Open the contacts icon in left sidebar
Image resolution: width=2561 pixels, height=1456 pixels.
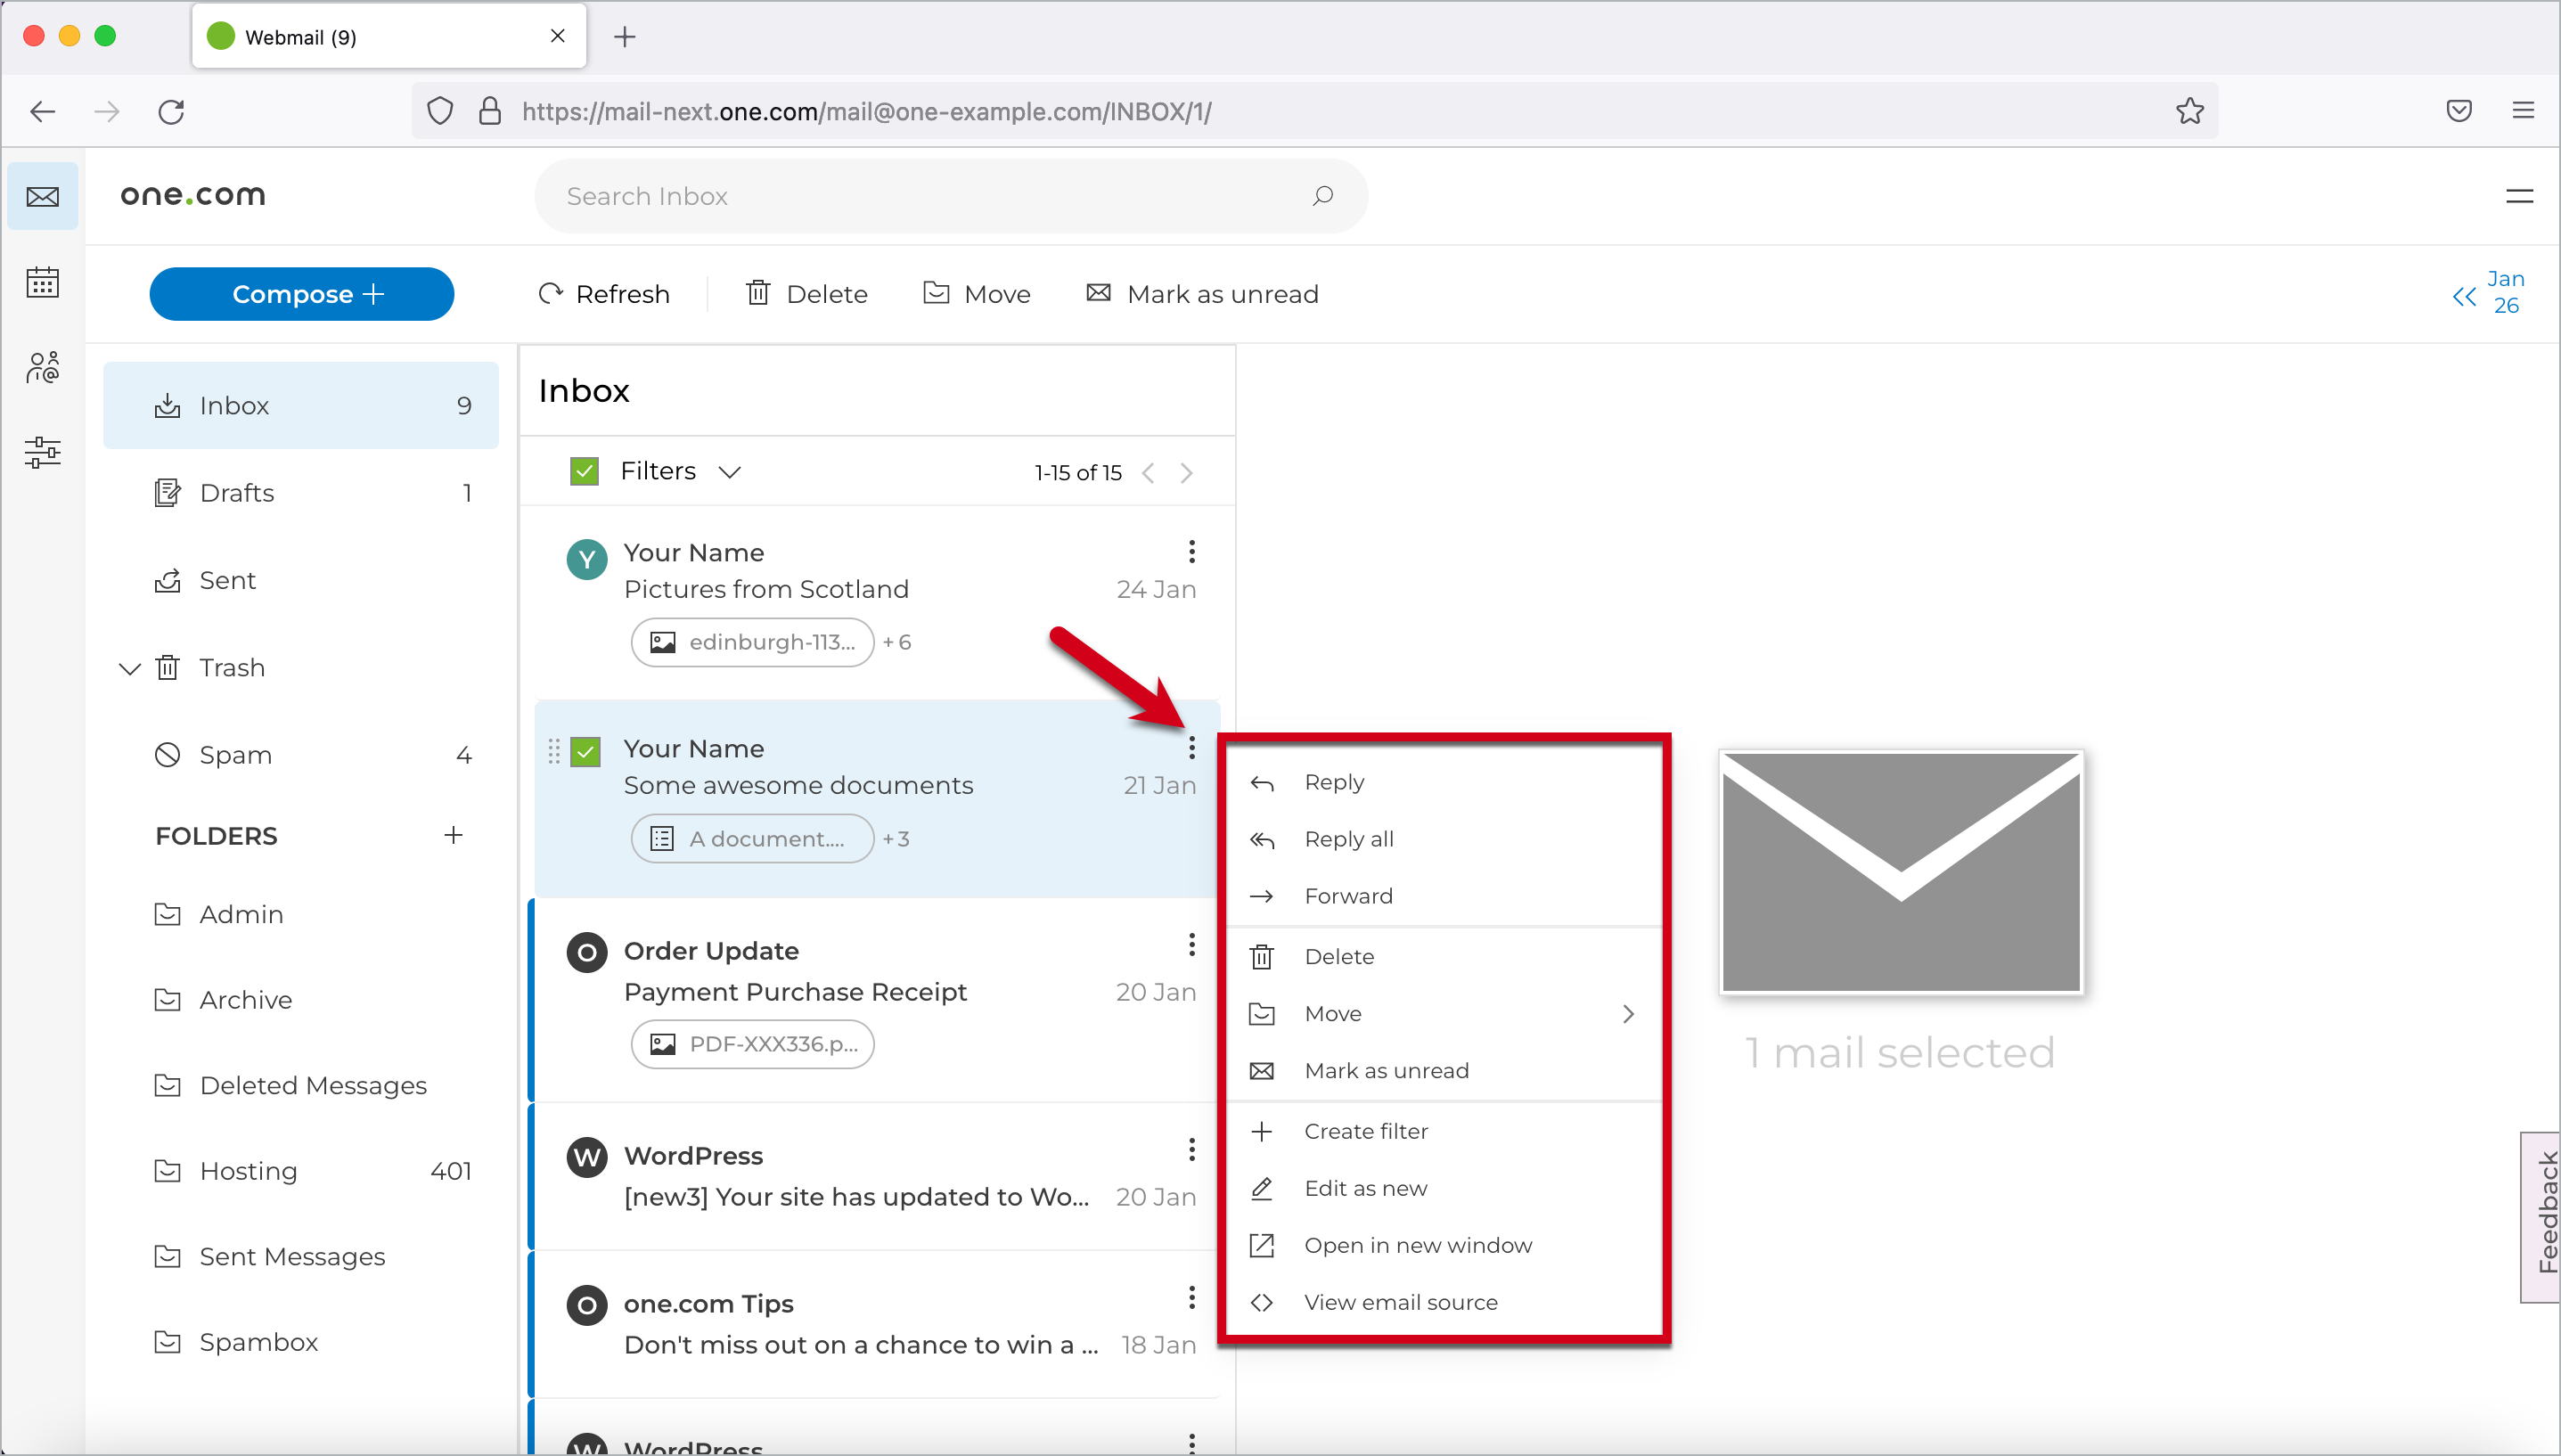(x=42, y=368)
